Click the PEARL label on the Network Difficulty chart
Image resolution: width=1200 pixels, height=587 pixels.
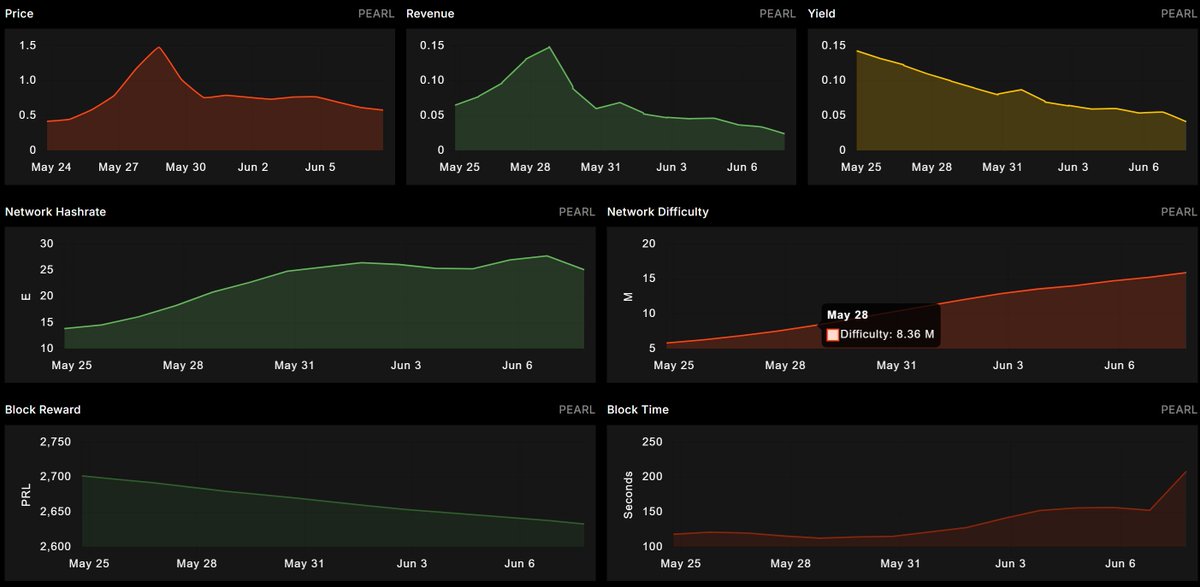pyautogui.click(x=1179, y=212)
